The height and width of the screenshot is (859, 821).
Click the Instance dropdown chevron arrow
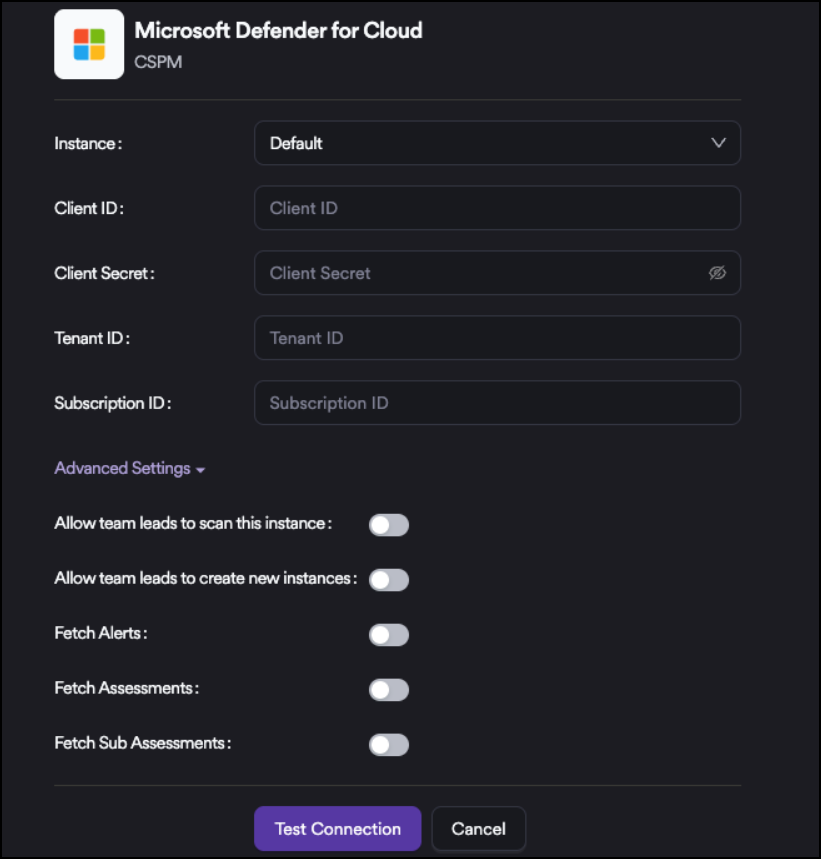[x=718, y=143]
